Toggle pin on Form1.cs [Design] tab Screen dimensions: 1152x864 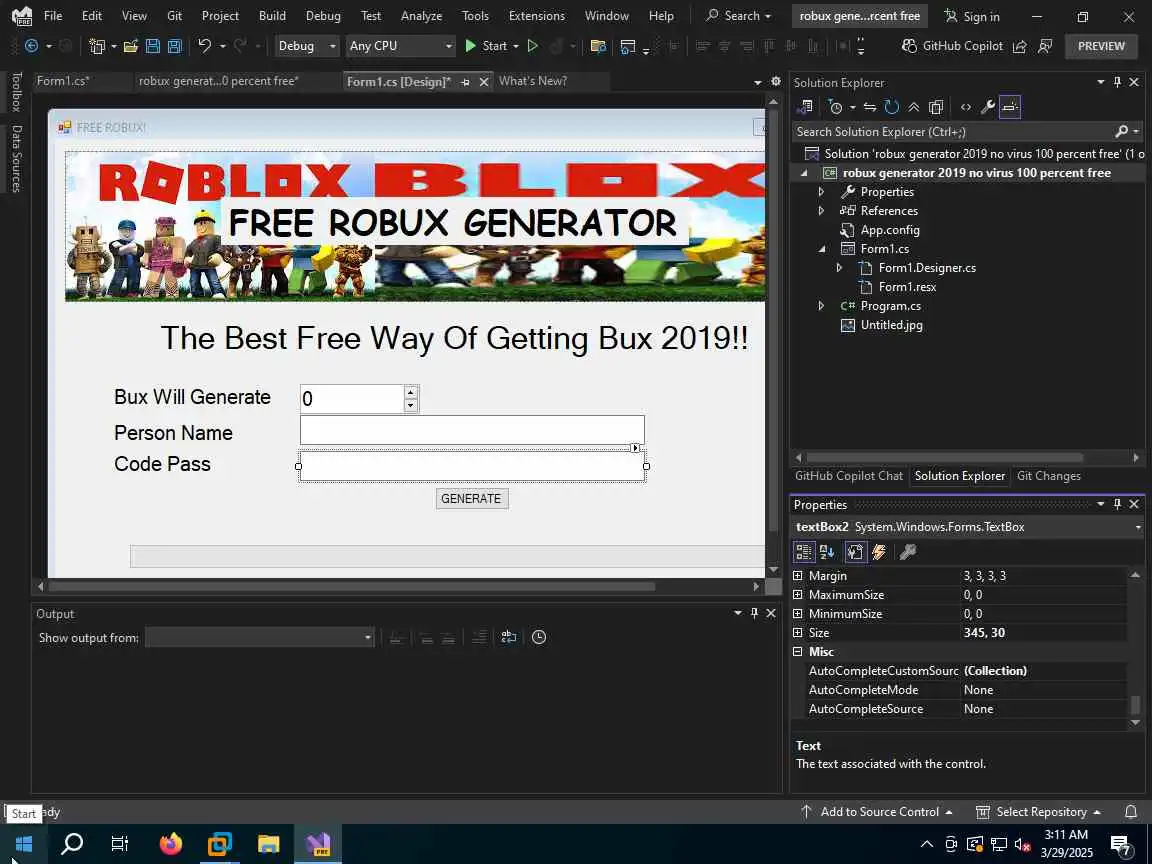pyautogui.click(x=465, y=82)
